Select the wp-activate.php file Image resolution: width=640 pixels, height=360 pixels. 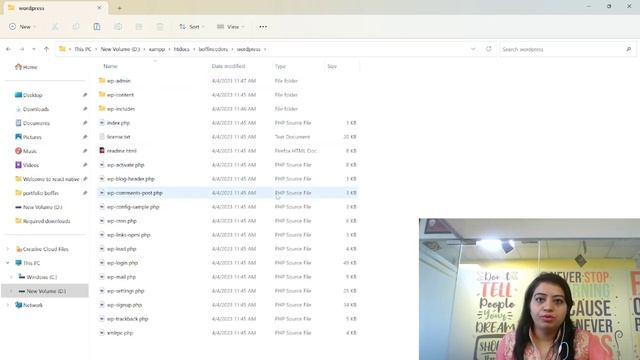click(126, 165)
